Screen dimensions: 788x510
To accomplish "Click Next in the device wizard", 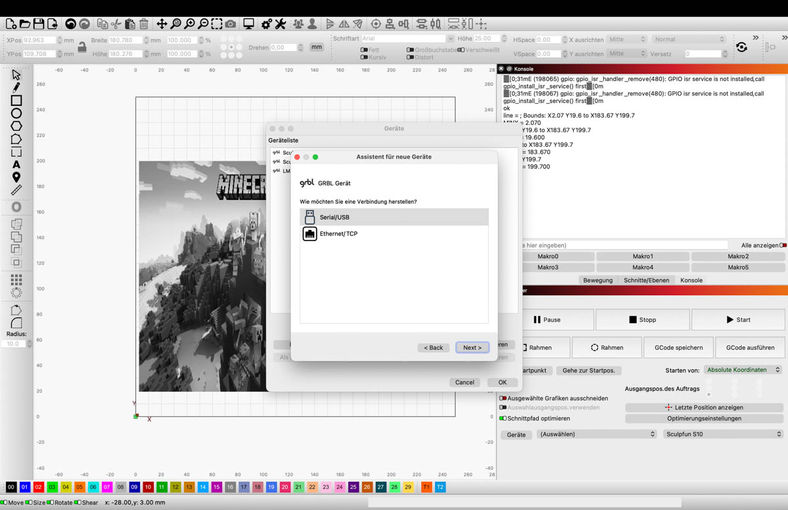I will point(472,347).
